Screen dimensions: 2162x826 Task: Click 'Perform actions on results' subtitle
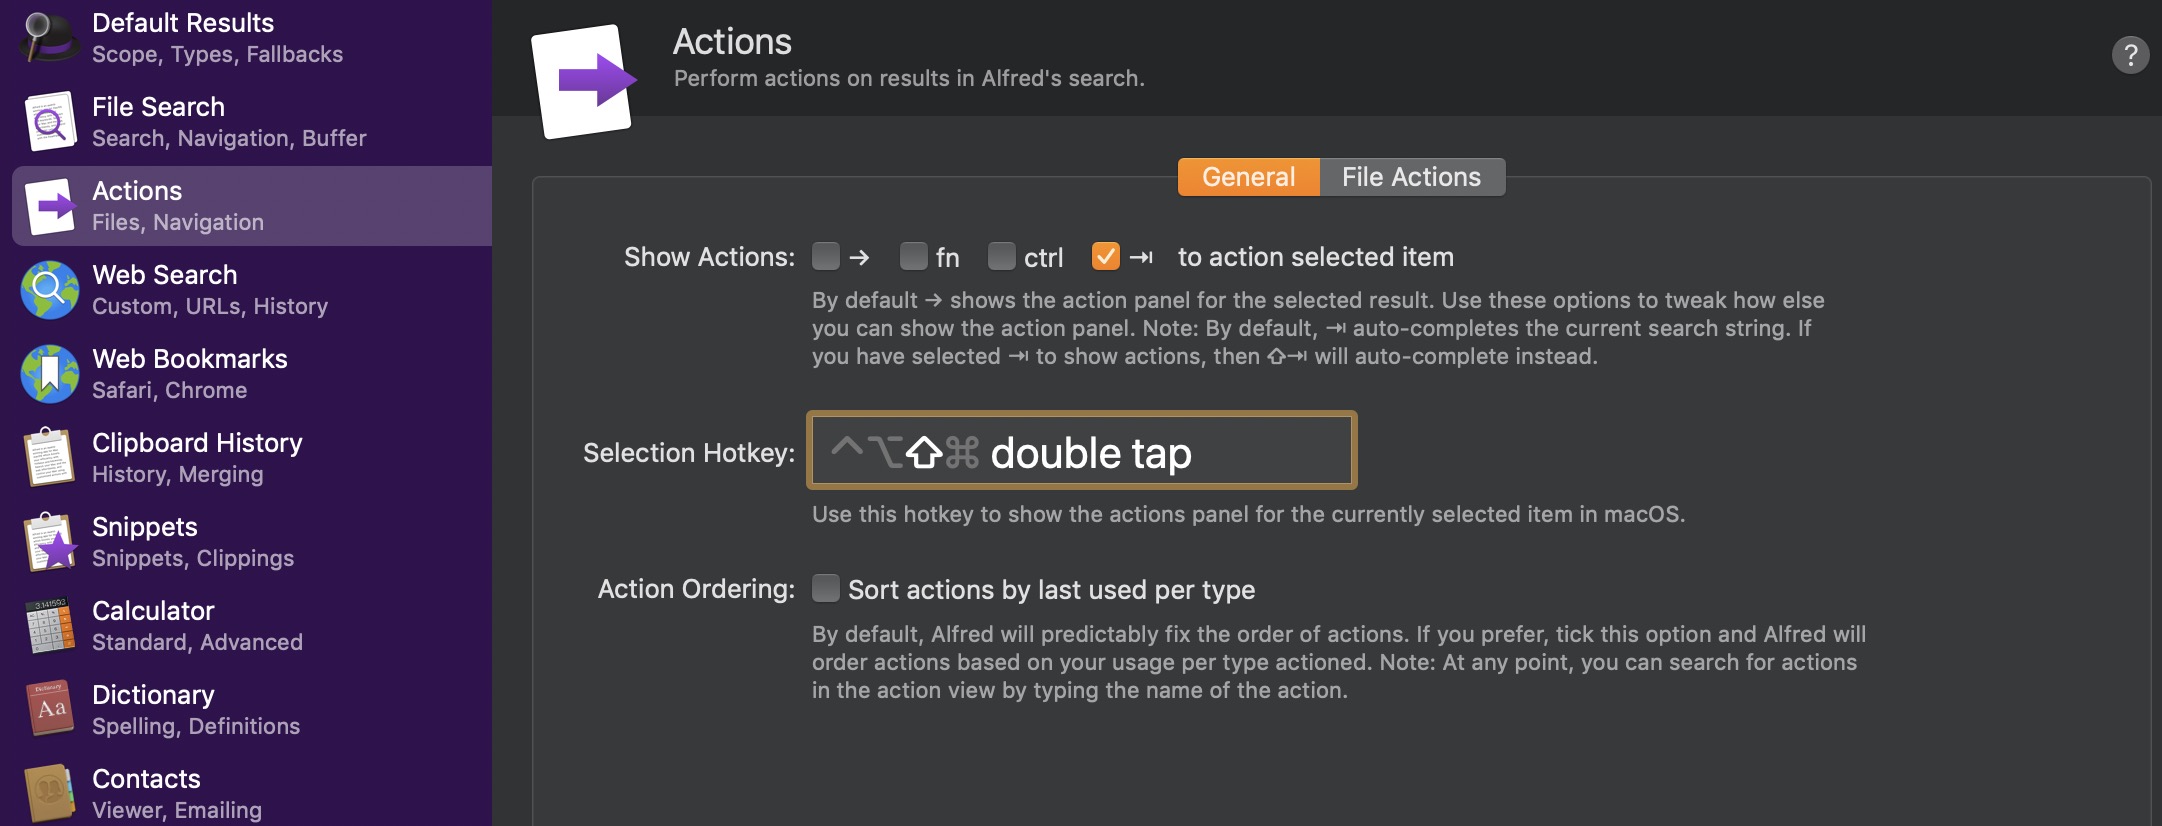[909, 78]
